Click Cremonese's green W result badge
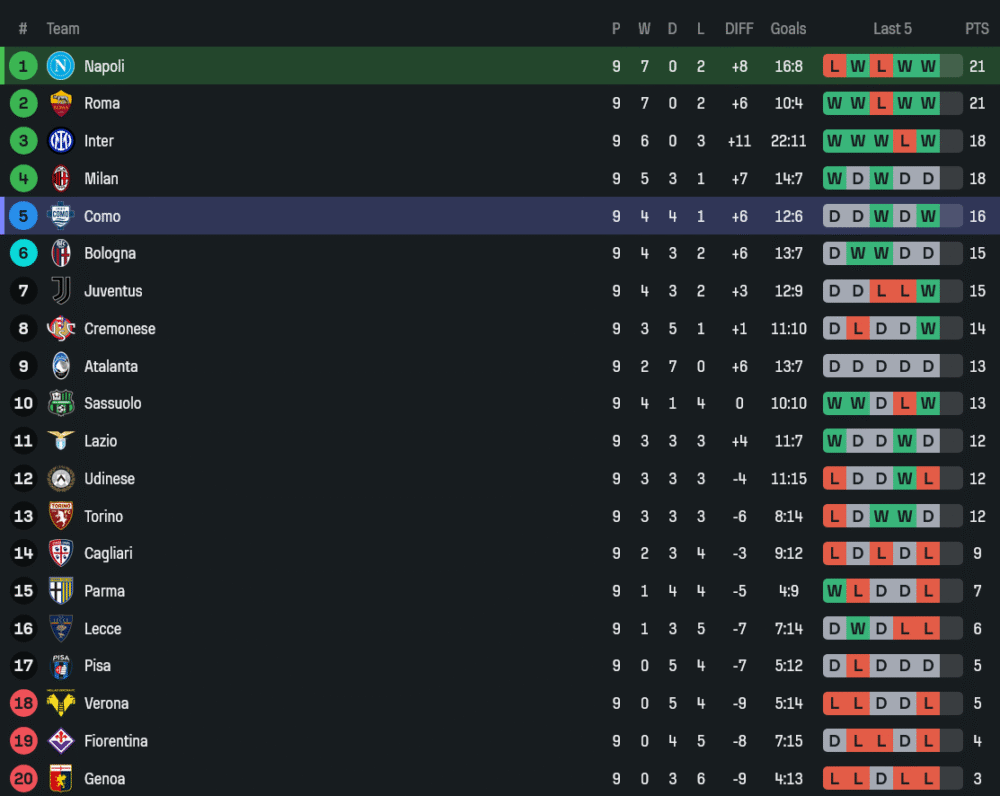1000x796 pixels. [928, 328]
